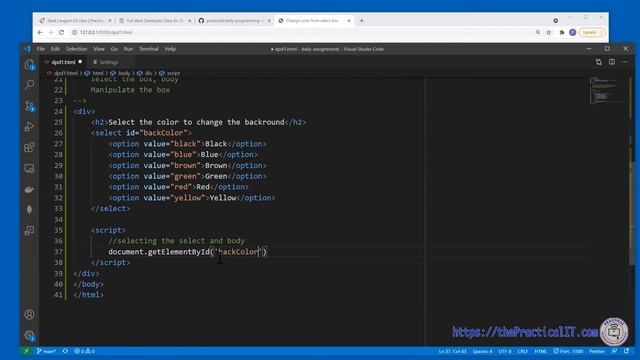Open the Help menu
This screenshot has width=640, height=360.
170,49
